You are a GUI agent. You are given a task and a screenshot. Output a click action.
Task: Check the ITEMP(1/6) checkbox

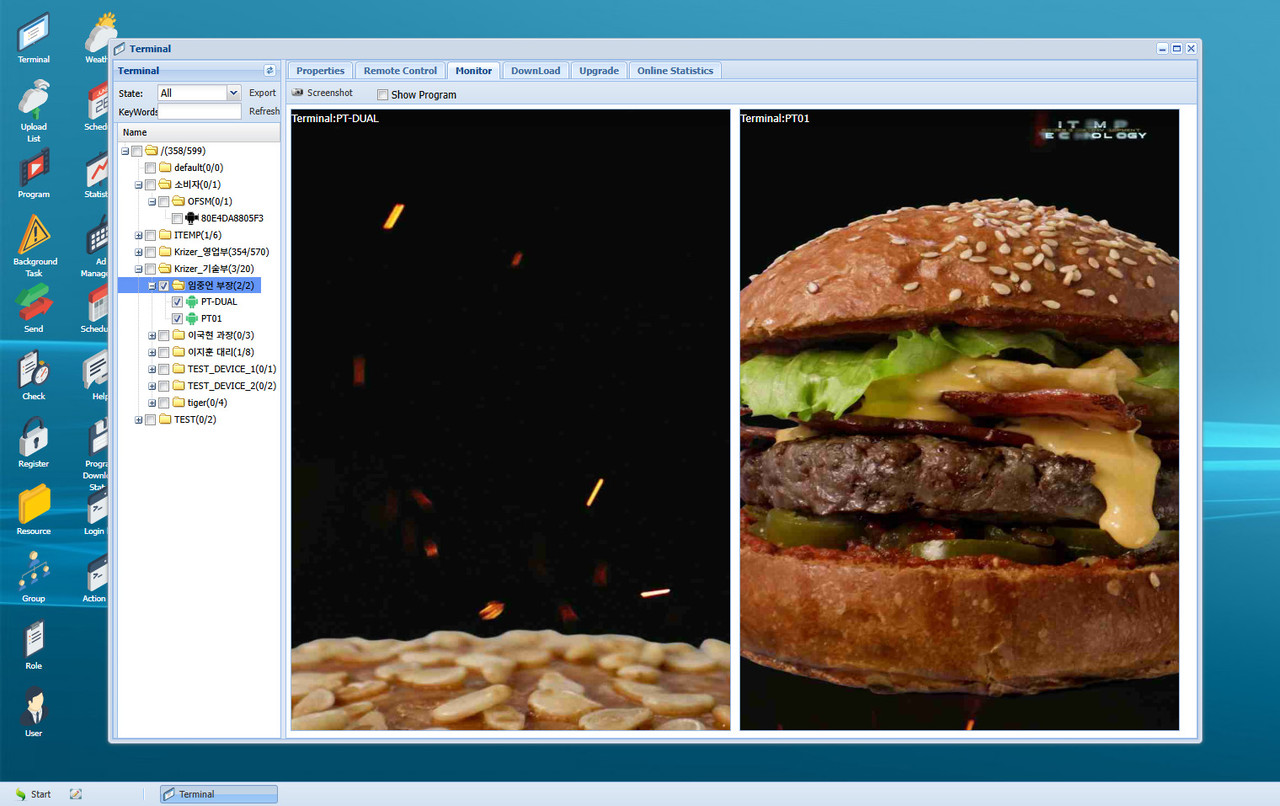(x=150, y=235)
